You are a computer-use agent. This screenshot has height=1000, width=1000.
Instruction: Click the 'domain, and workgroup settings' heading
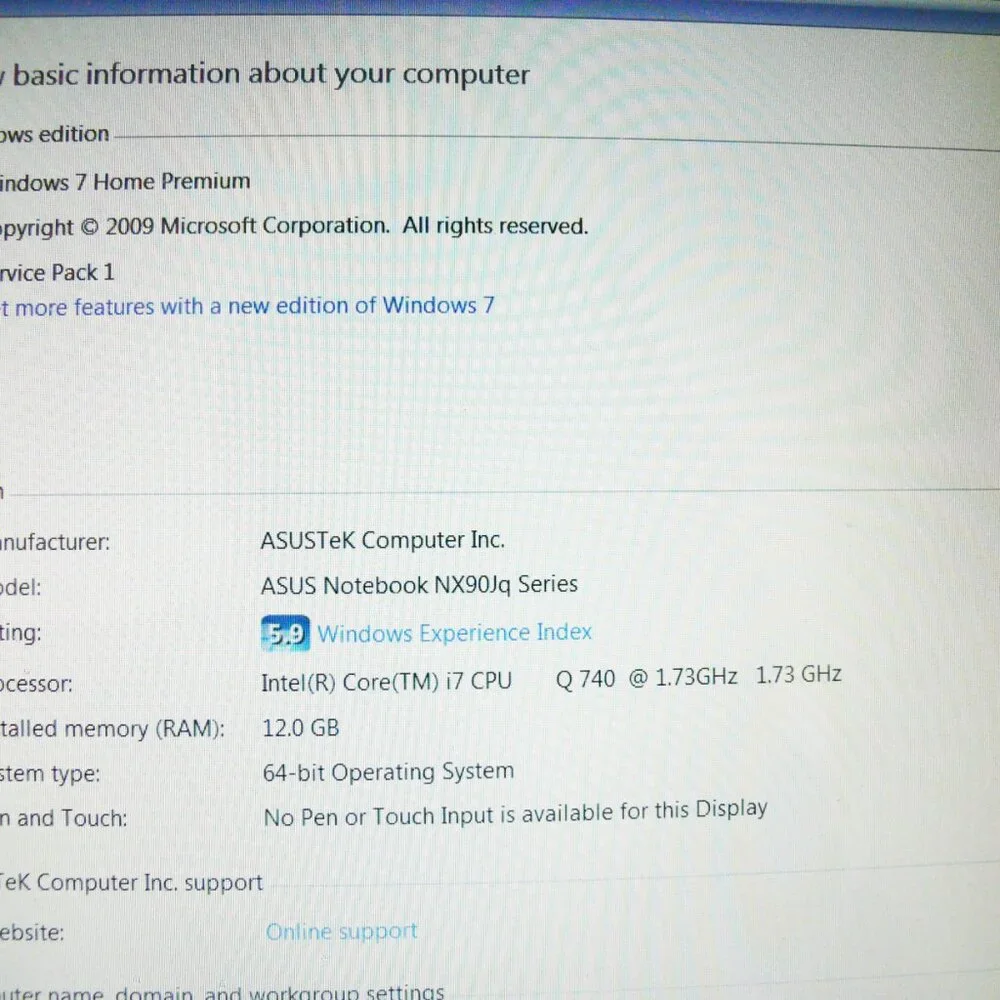tap(279, 992)
